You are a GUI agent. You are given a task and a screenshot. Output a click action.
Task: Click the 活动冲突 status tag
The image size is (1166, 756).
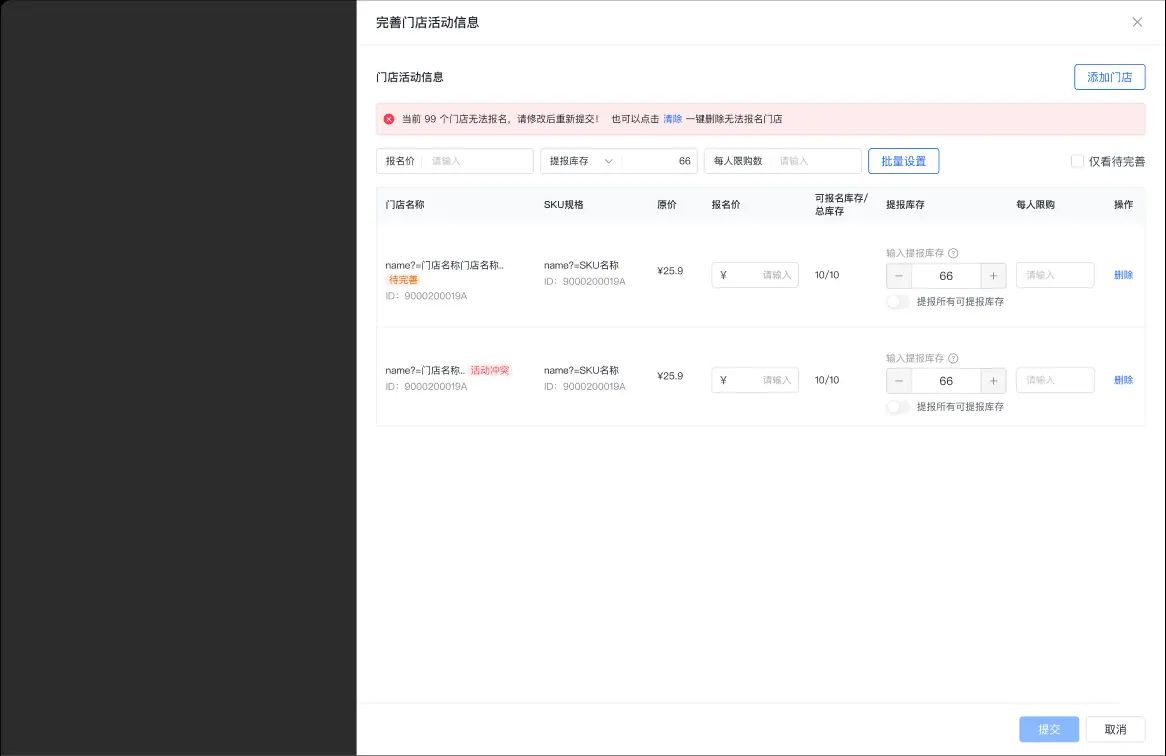(490, 370)
